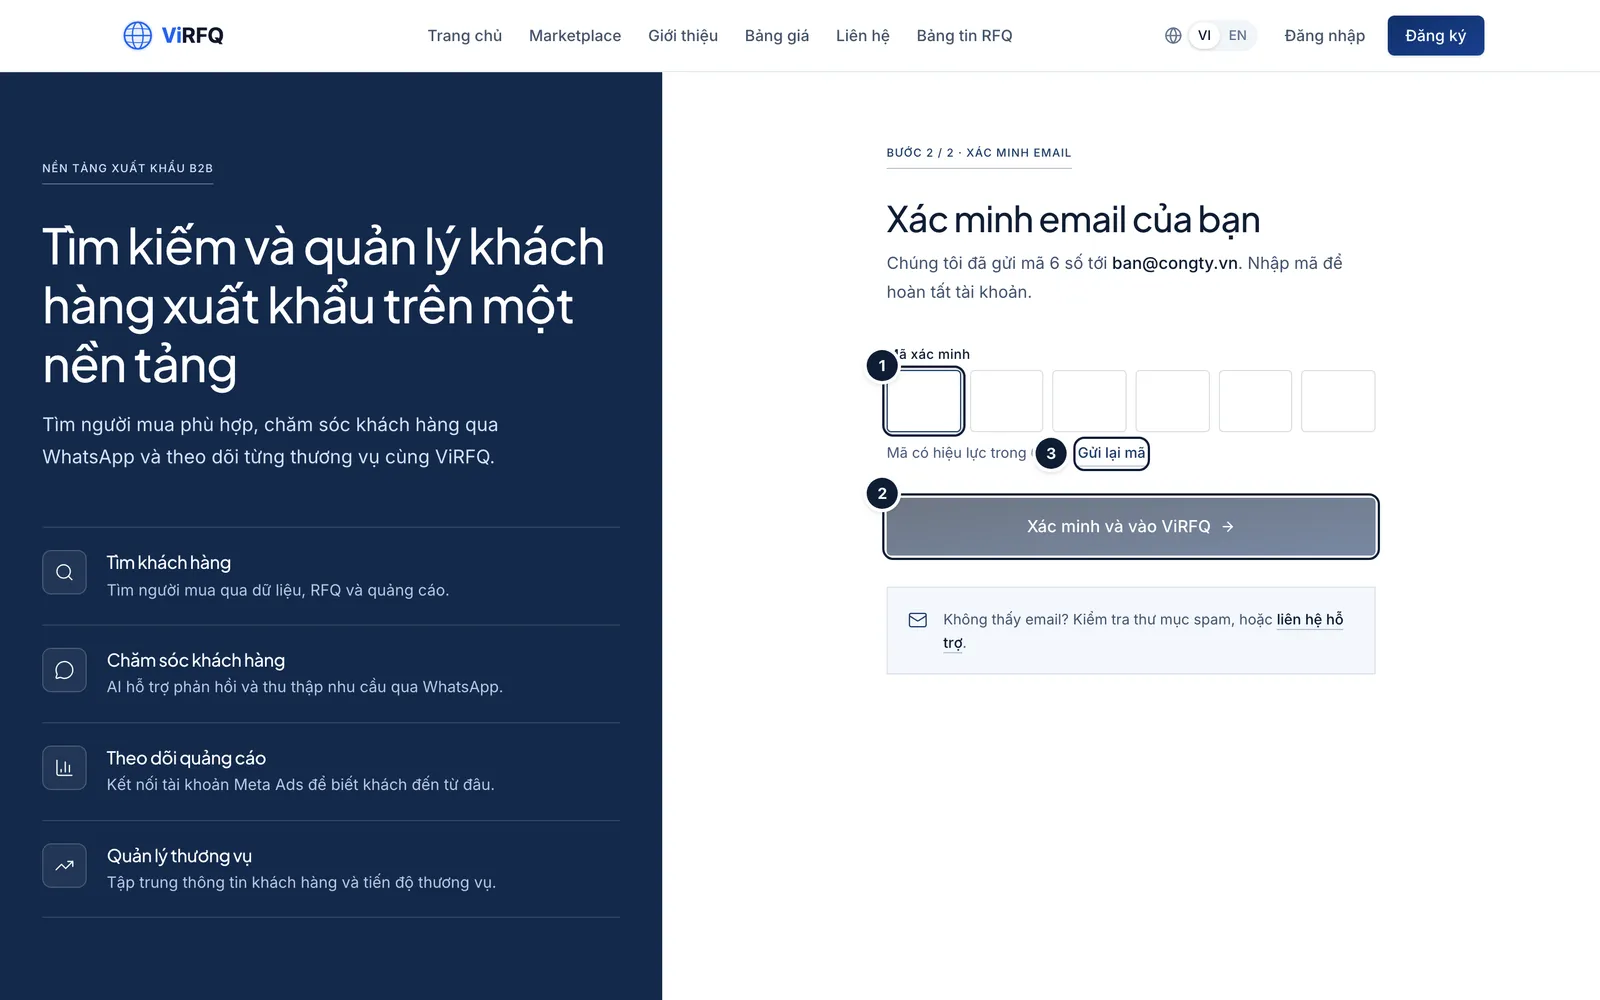Screen dimensions: 1600x1000
Task: Focus the third verification code box
Action: coord(1090,401)
